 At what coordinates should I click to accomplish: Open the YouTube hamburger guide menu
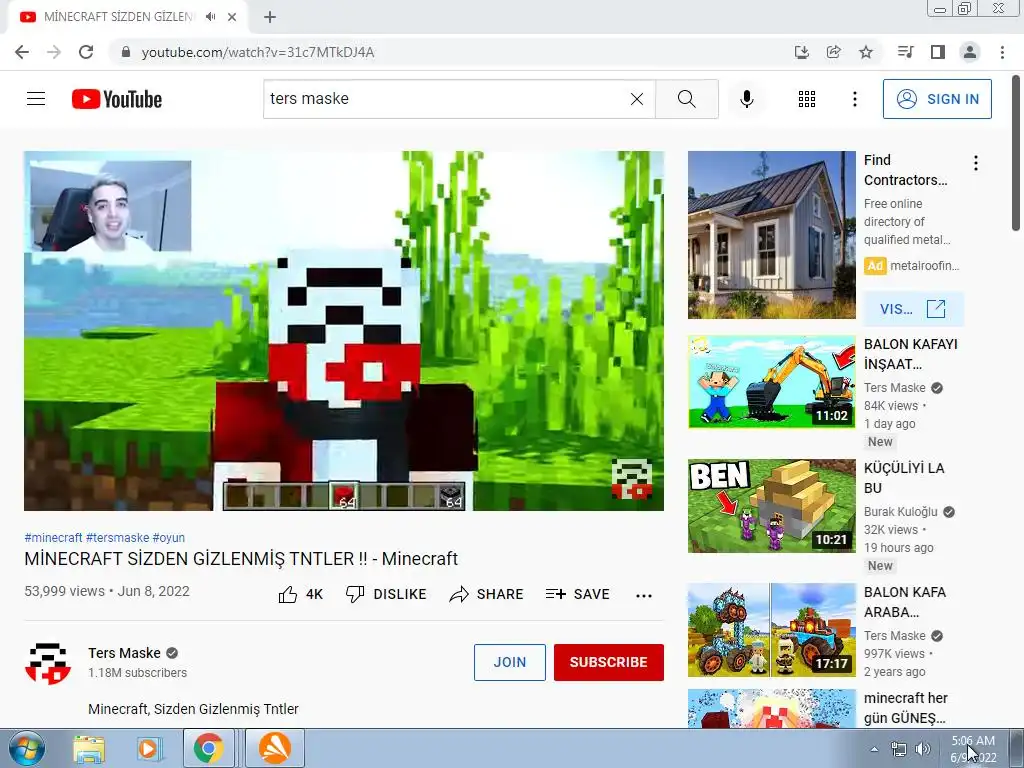pos(36,99)
